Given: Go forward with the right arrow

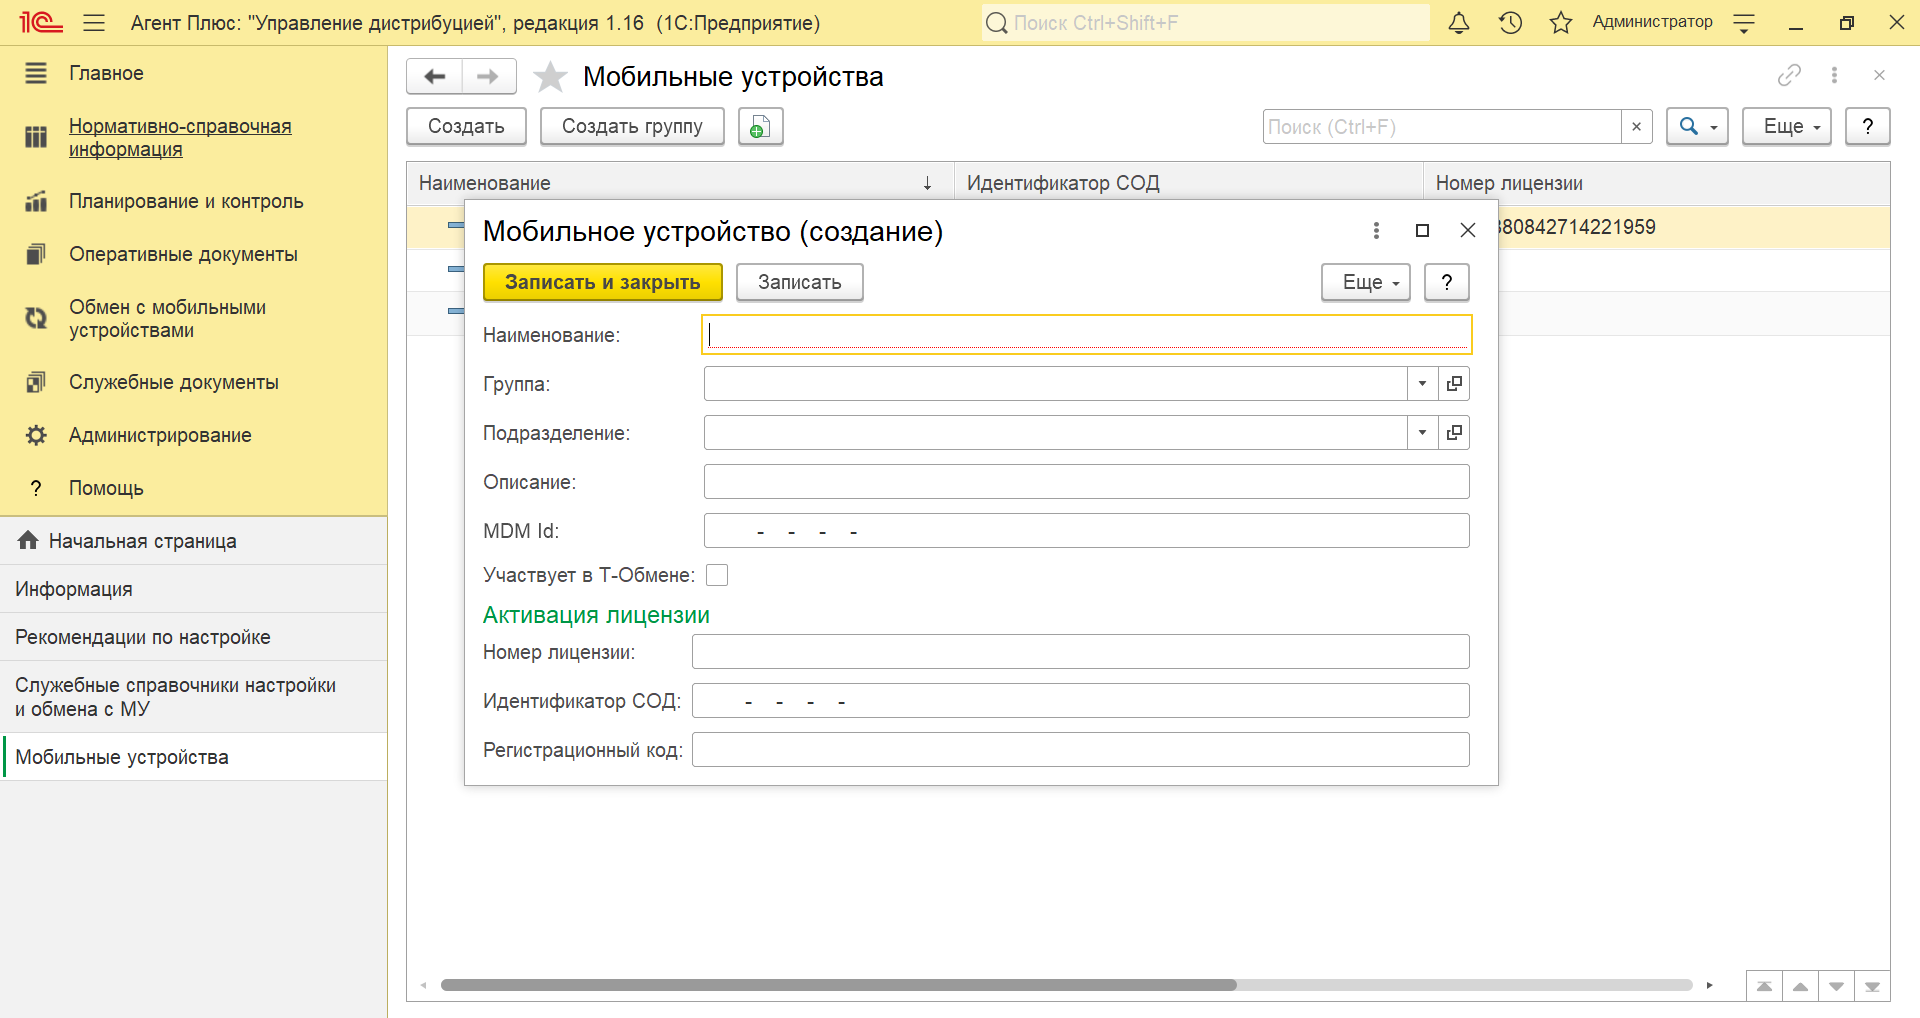Looking at the screenshot, I should (x=488, y=76).
